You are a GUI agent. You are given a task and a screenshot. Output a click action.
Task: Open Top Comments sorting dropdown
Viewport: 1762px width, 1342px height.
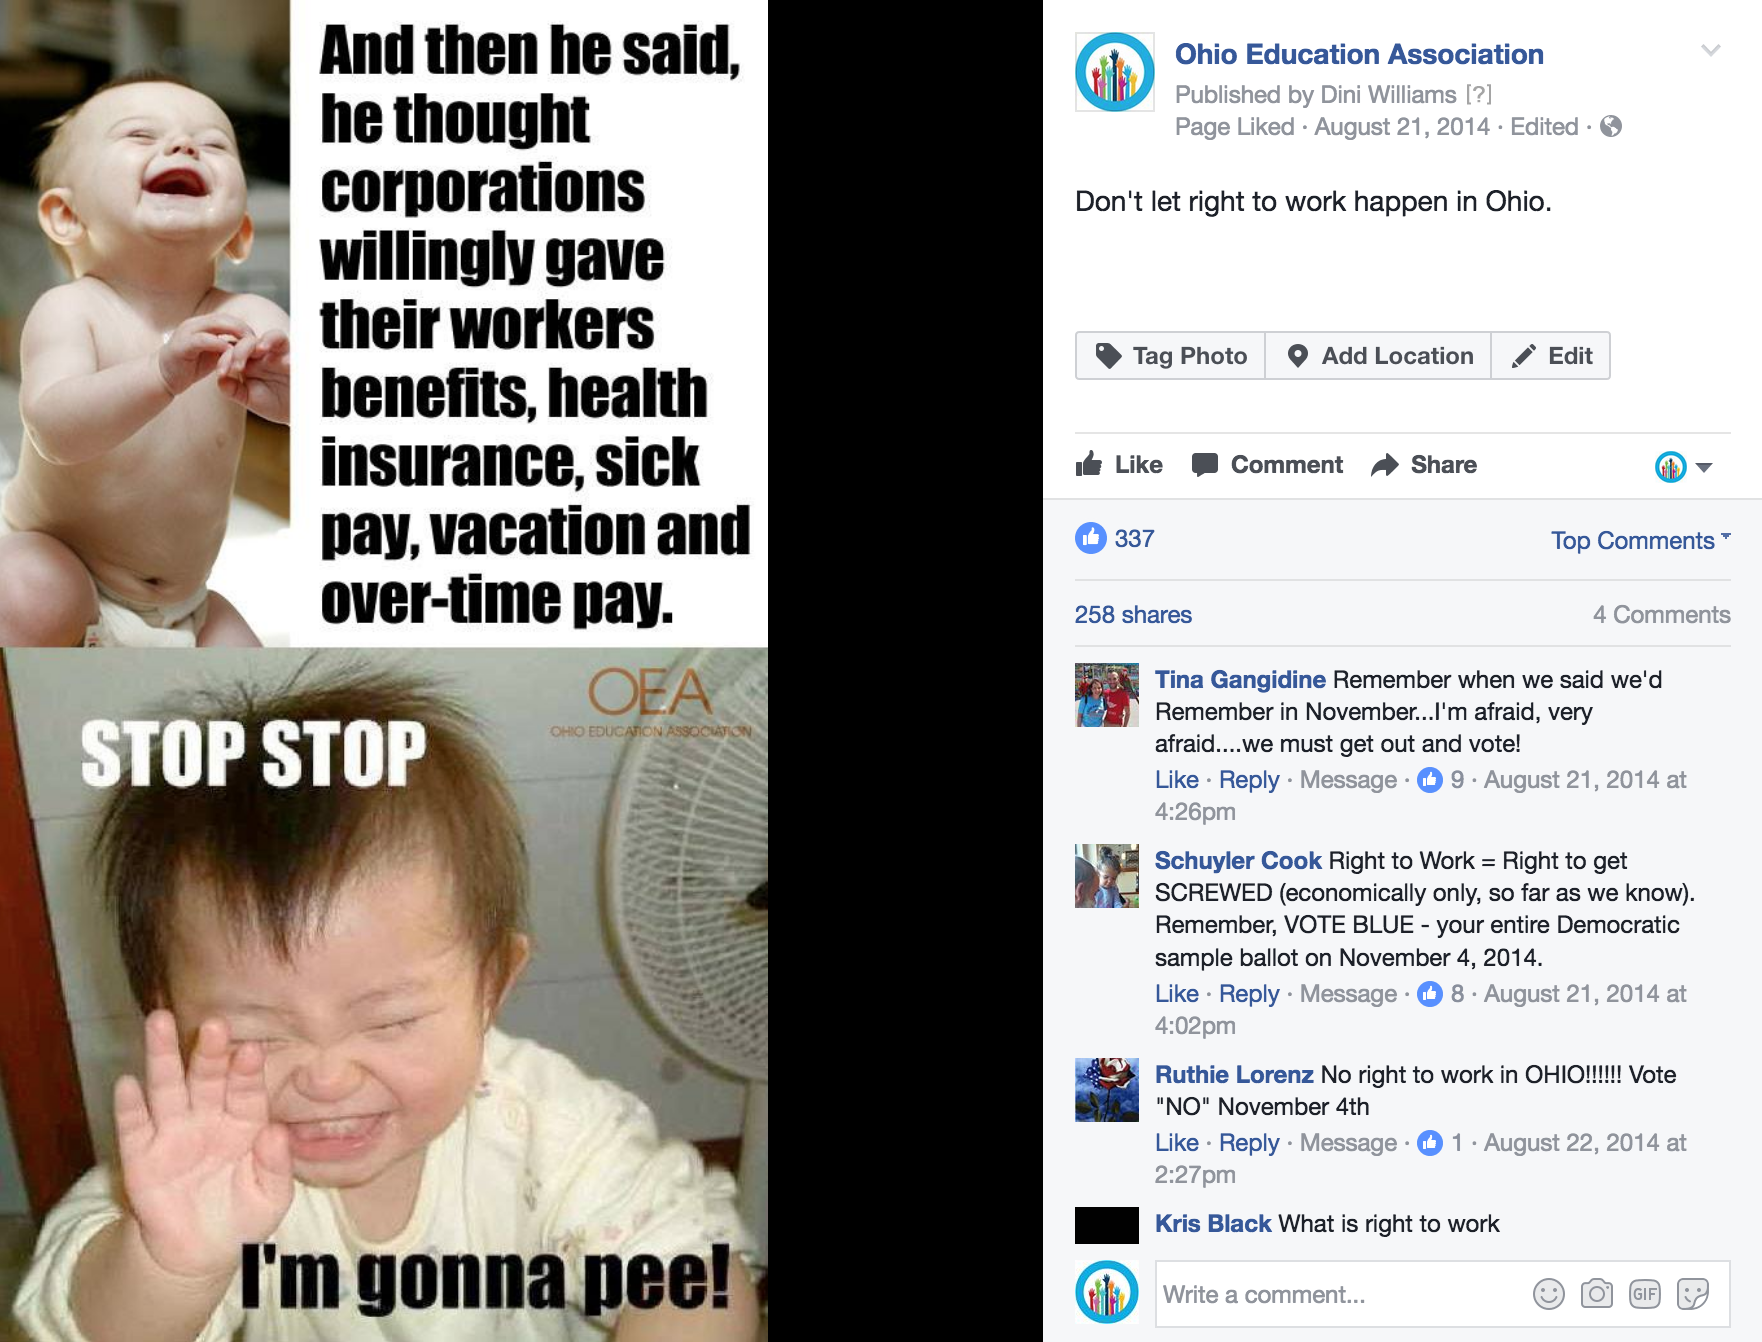(x=1640, y=540)
